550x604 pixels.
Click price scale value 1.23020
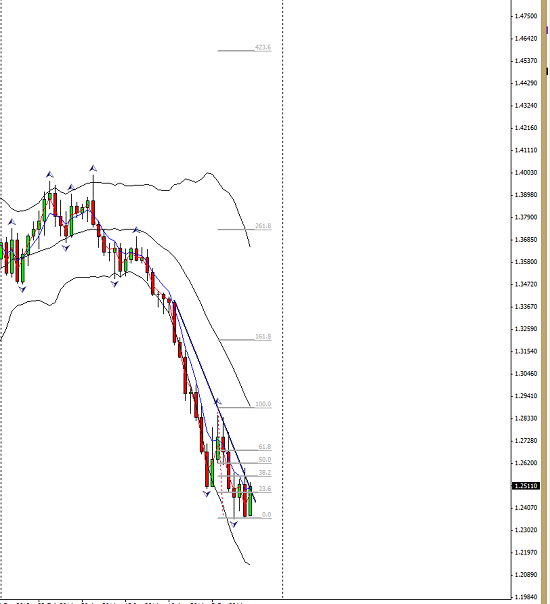click(526, 530)
